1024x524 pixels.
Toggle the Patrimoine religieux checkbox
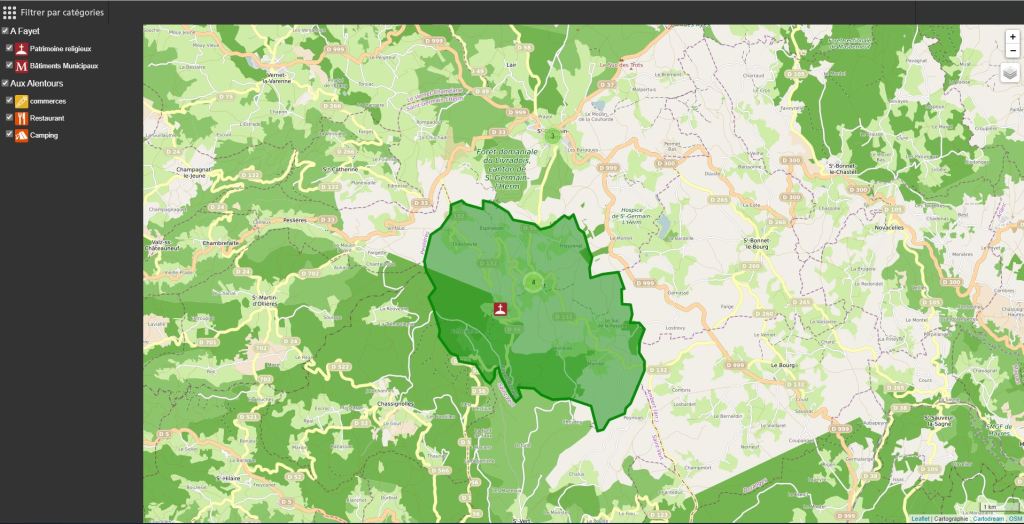click(9, 48)
